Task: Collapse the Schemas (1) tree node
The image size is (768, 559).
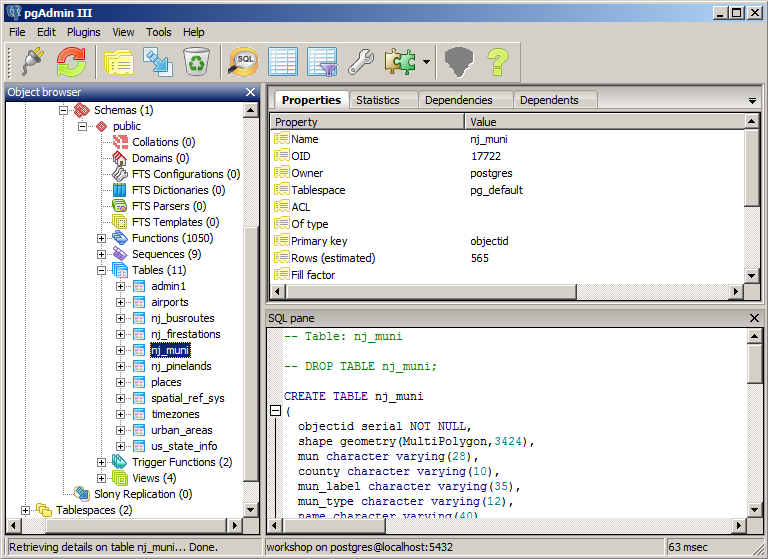Action: 63,110
